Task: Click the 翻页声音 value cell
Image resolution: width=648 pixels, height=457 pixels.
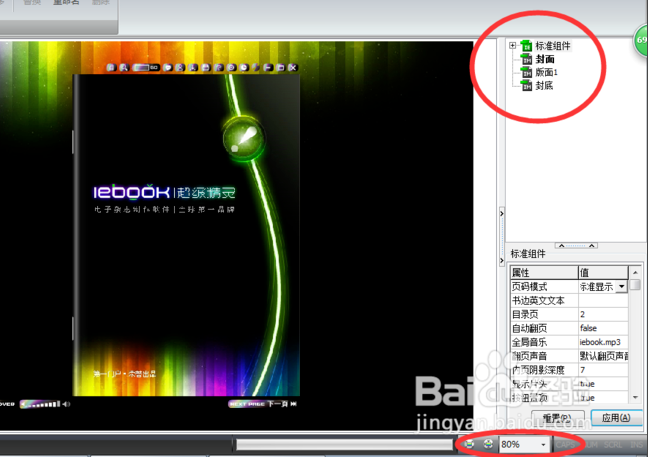Action: 603,356
